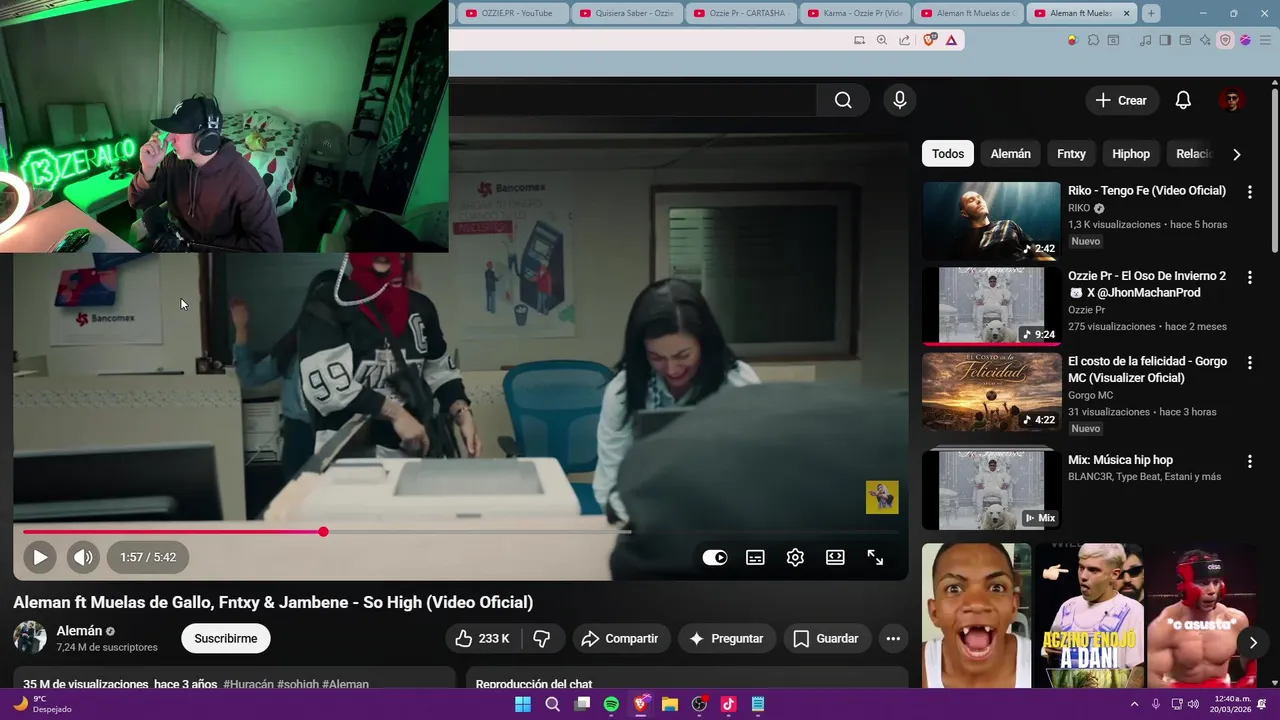Switch to Quisiera Saber browser tab
The height and width of the screenshot is (720, 1280).
(x=627, y=13)
